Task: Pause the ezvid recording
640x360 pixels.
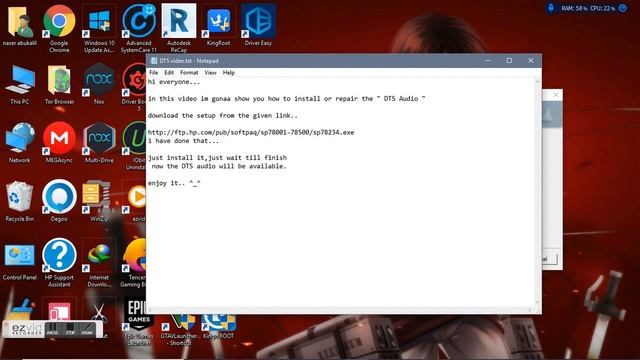Action: tap(52, 329)
